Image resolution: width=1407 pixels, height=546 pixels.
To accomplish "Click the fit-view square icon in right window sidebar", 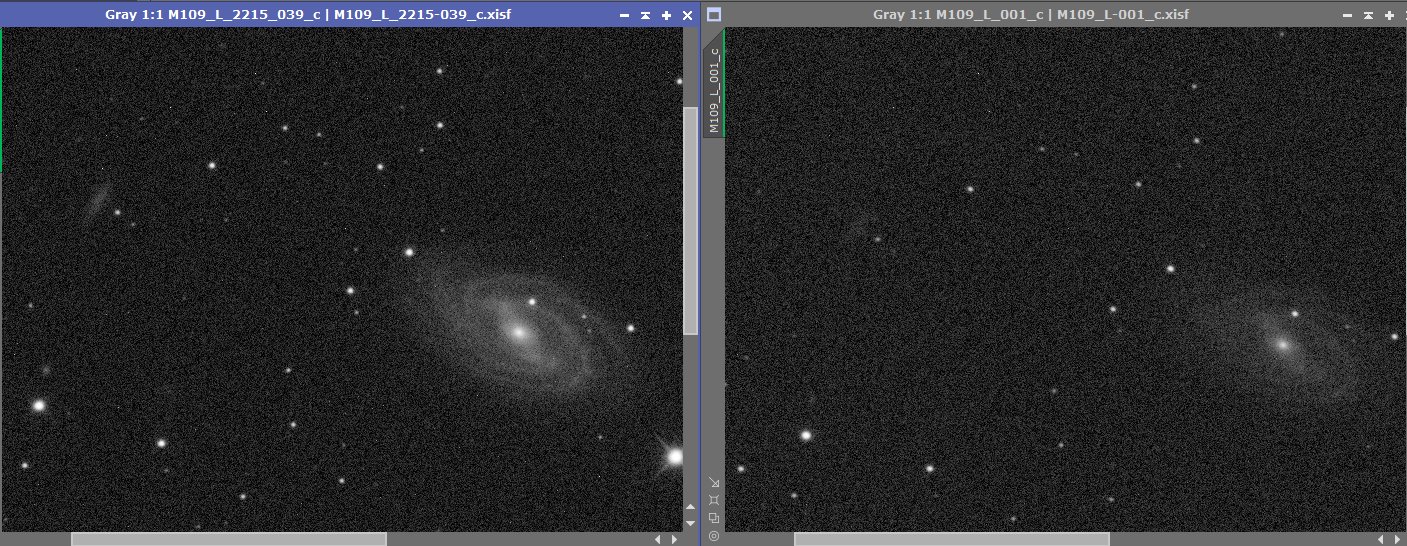I will coord(713,499).
